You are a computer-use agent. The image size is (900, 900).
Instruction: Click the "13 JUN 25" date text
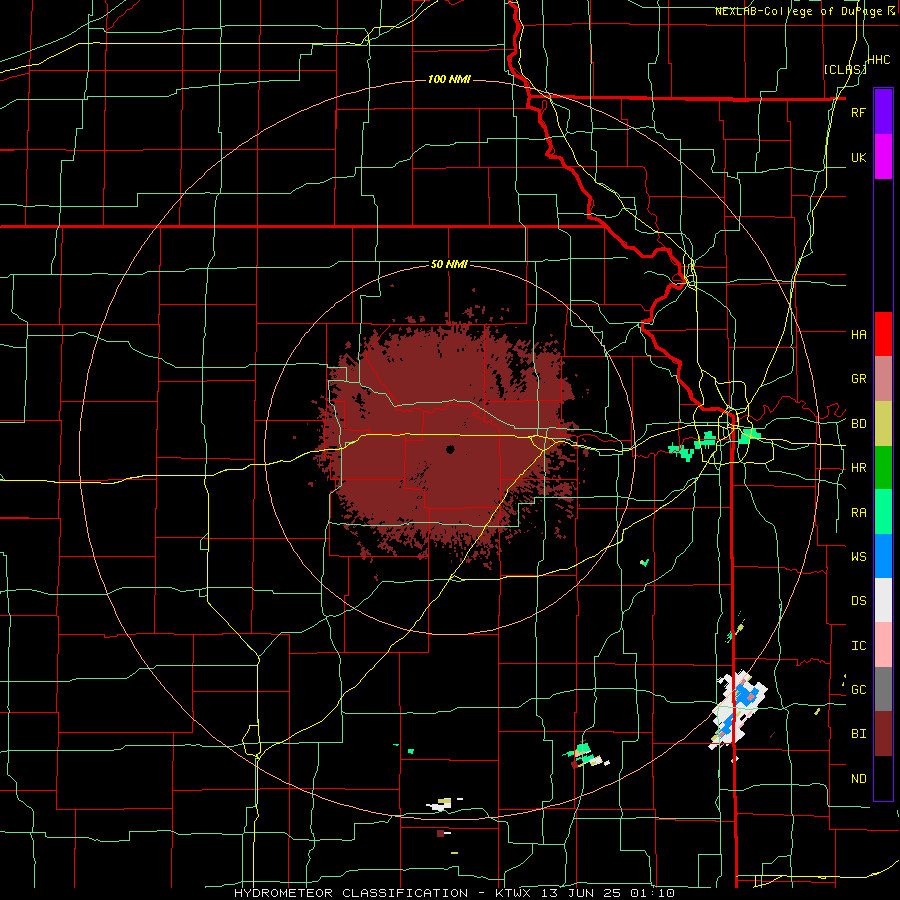tap(581, 893)
